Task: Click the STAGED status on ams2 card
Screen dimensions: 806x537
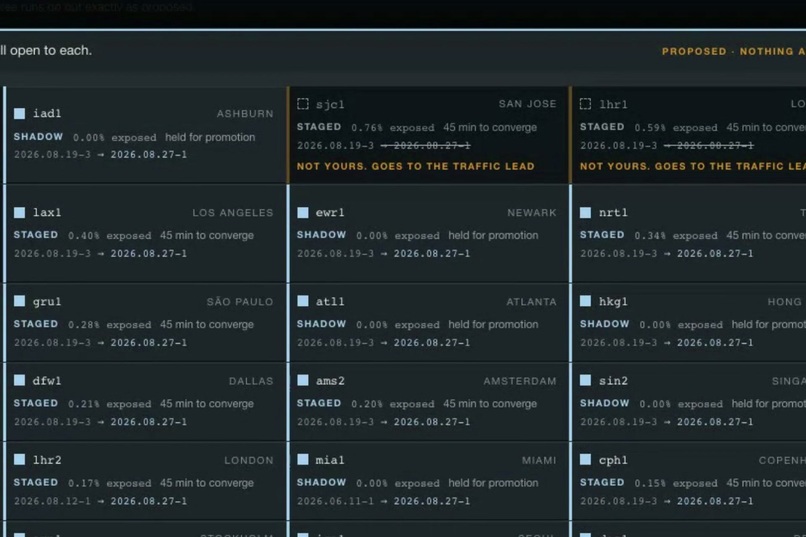Action: click(319, 403)
